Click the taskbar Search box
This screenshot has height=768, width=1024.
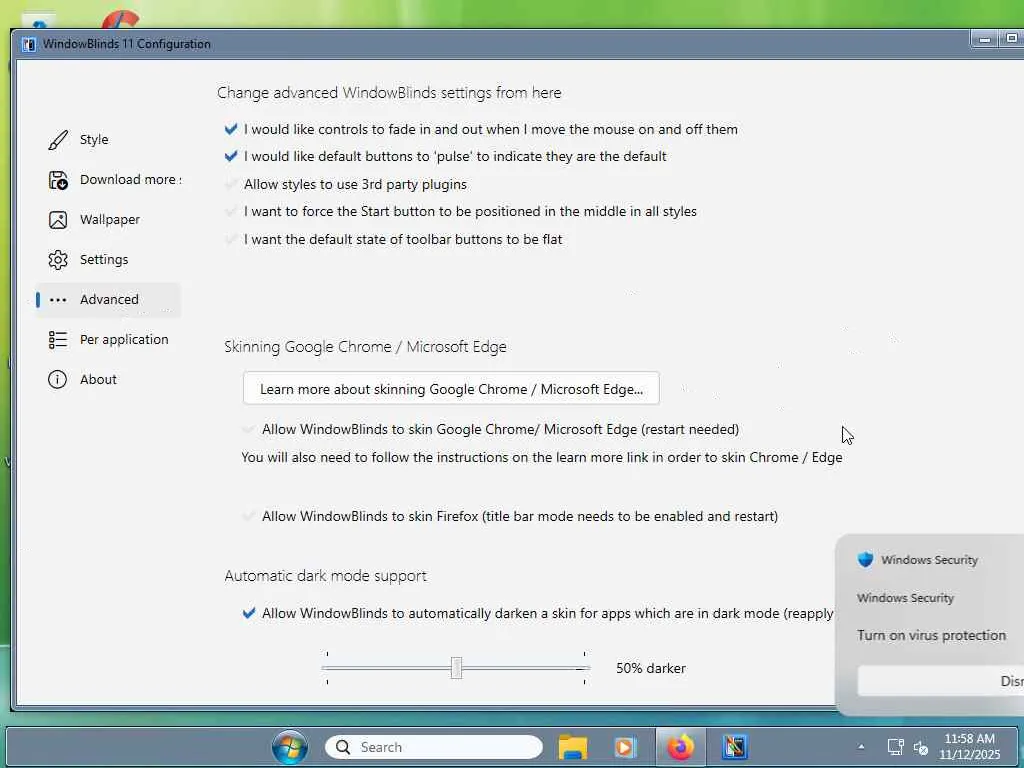click(x=434, y=747)
